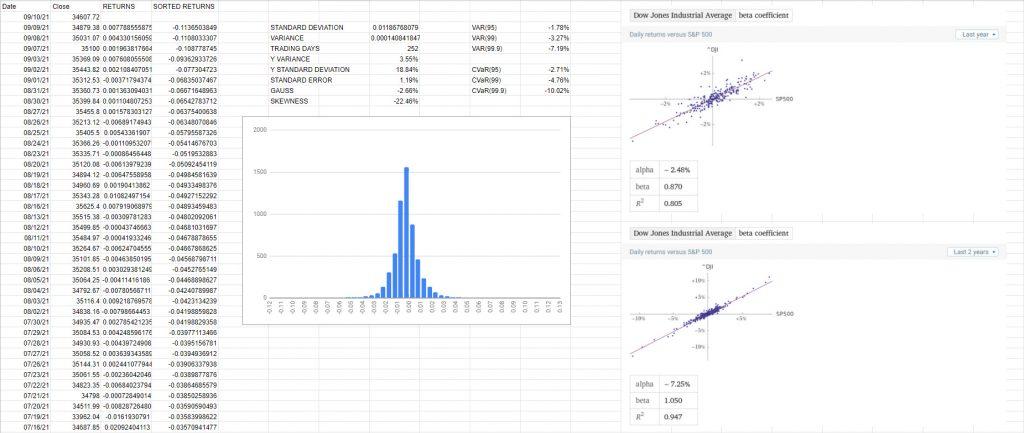Open the "Last 2 years" period dropdown

pos(974,251)
